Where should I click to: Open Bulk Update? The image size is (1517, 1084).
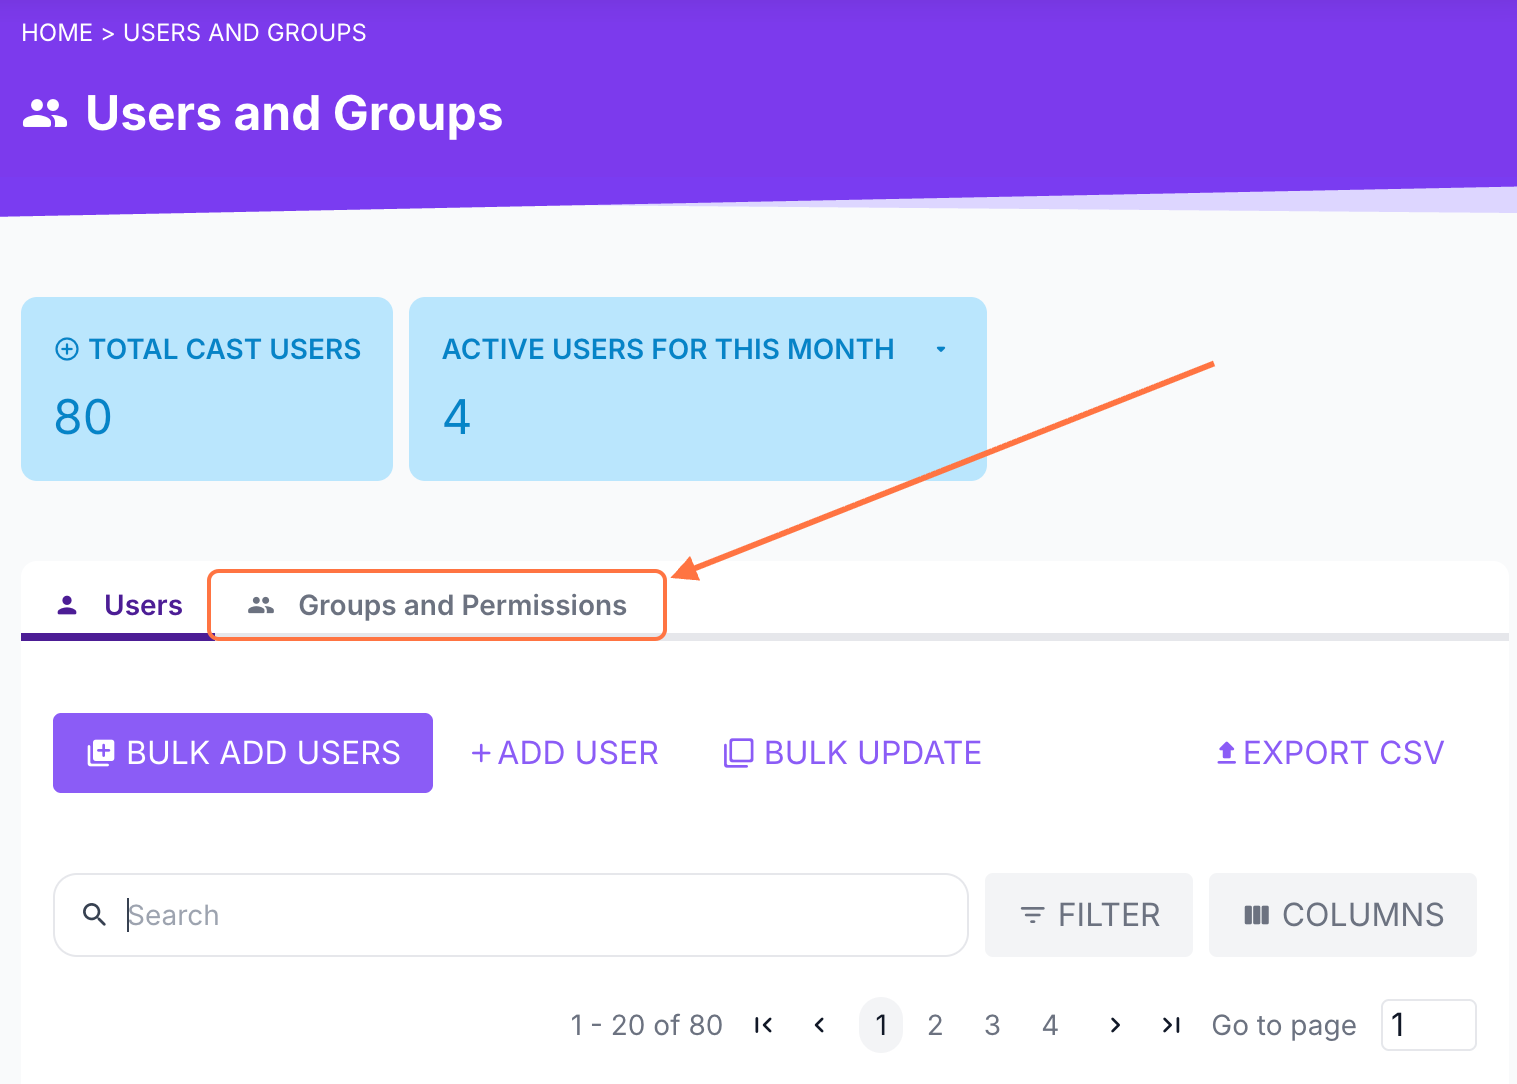(x=853, y=753)
